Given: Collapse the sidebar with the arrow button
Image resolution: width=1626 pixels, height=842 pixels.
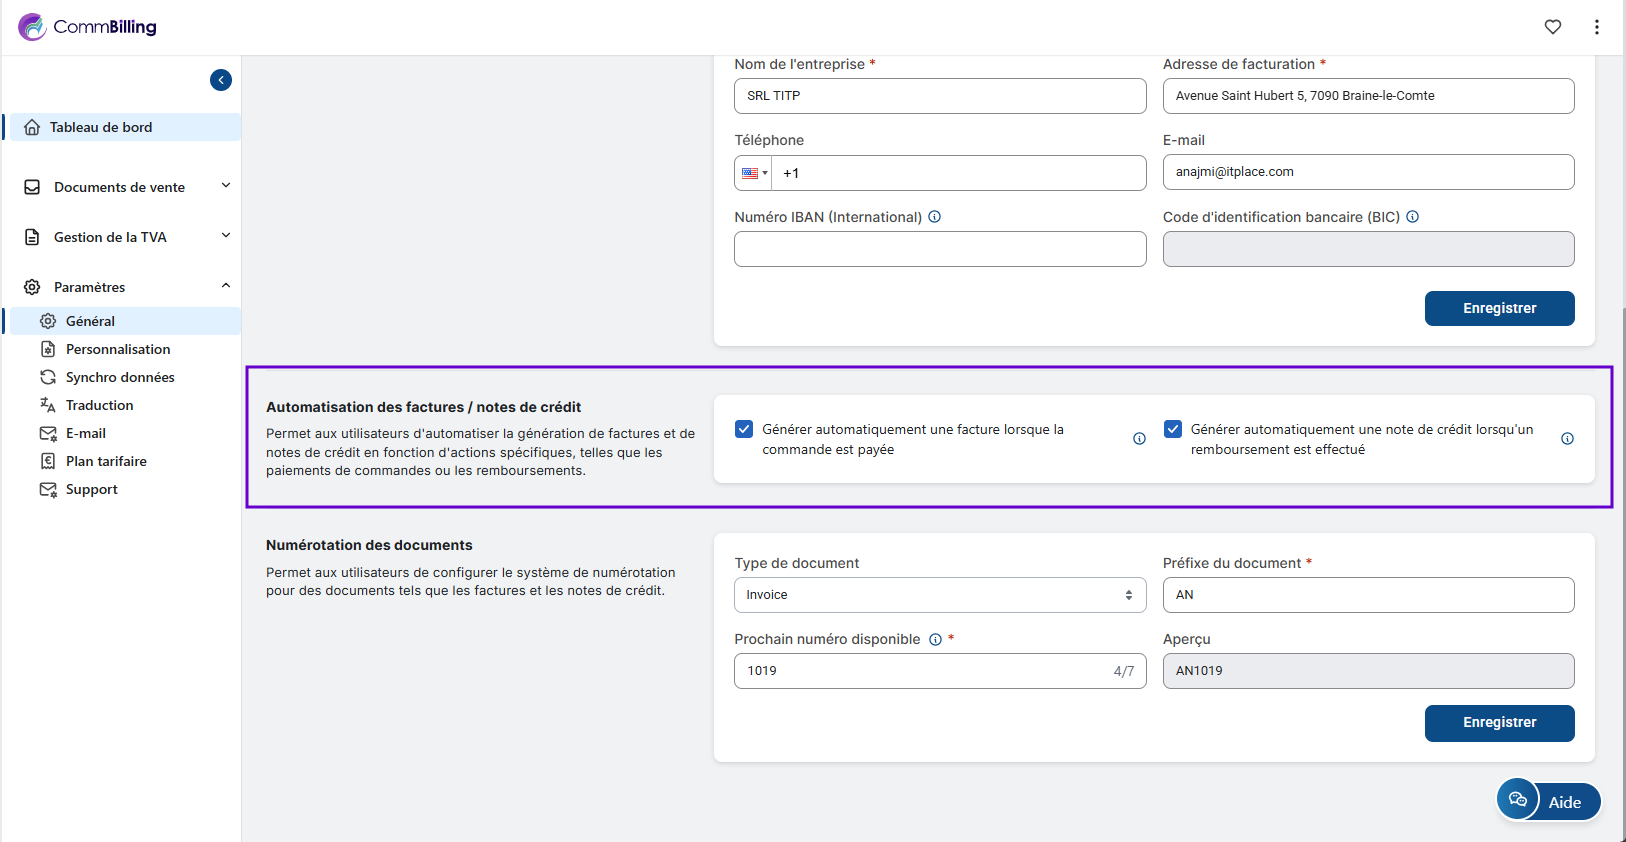Looking at the screenshot, I should [221, 80].
